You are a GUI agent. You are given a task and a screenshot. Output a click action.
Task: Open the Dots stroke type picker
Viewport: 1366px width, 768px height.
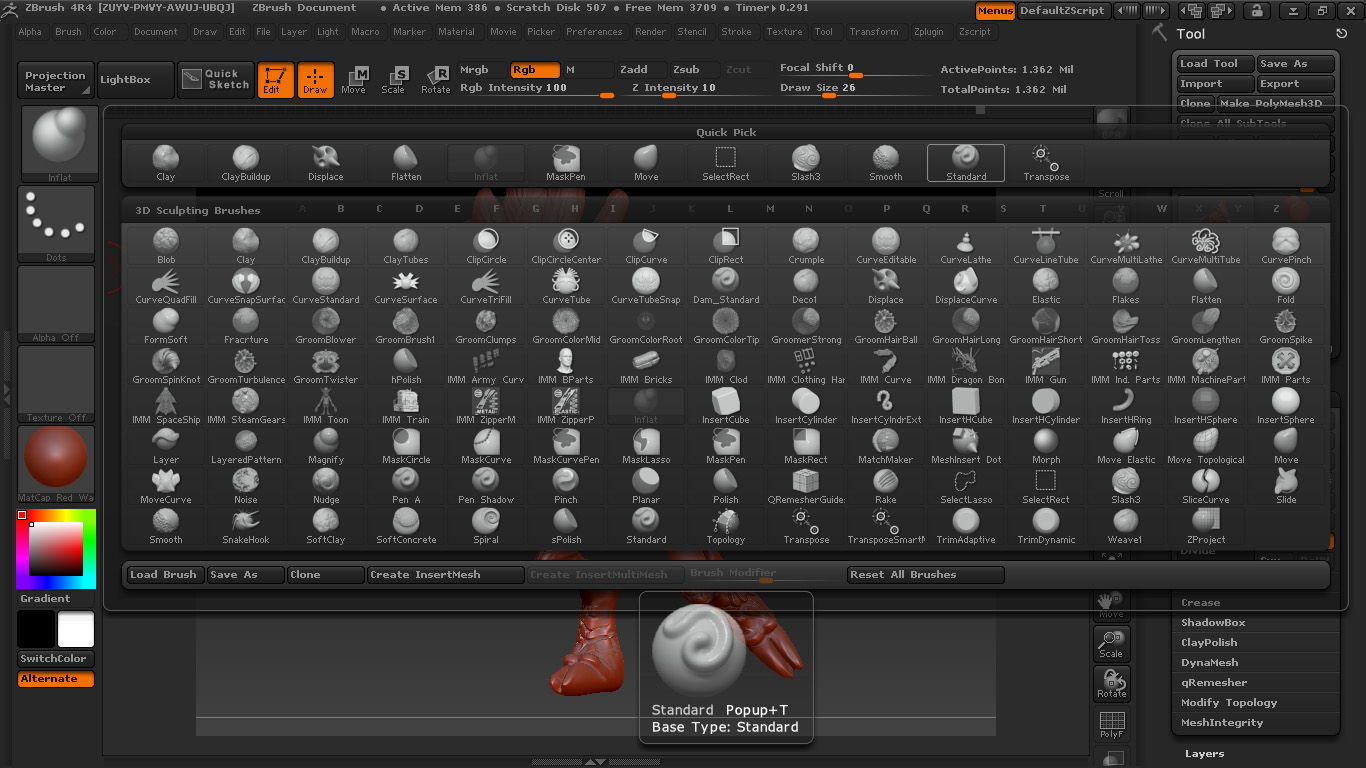[56, 224]
